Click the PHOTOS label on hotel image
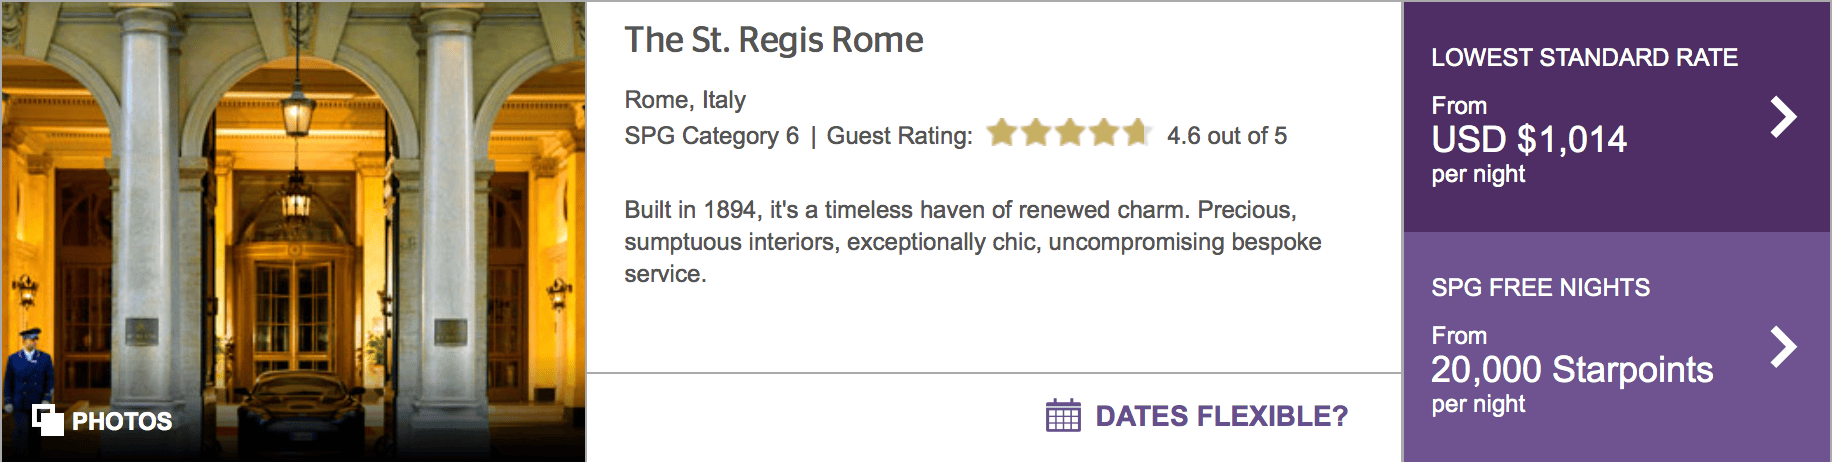 (x=122, y=421)
